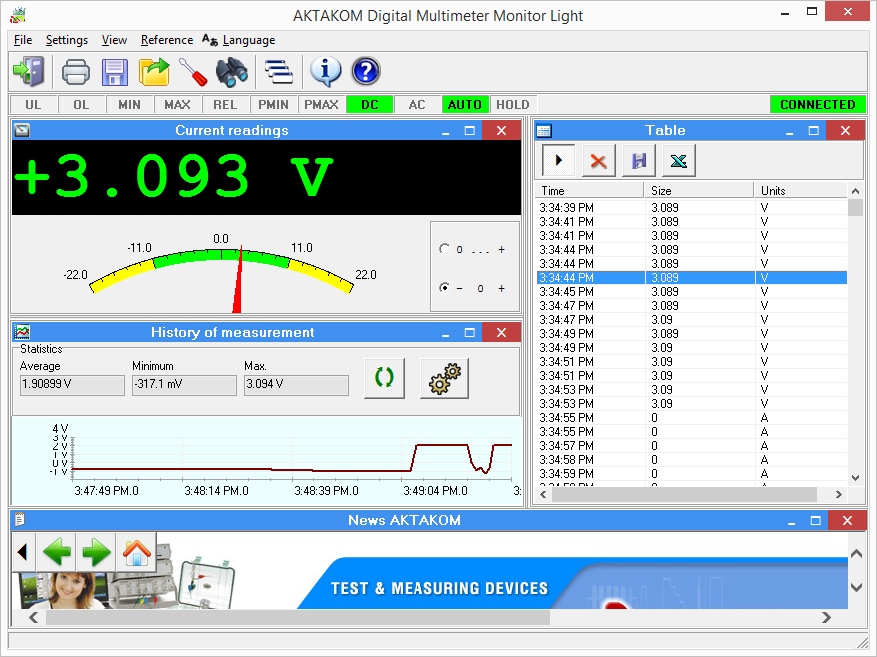Click the Time column header in Table
This screenshot has width=877, height=657.
click(x=590, y=191)
